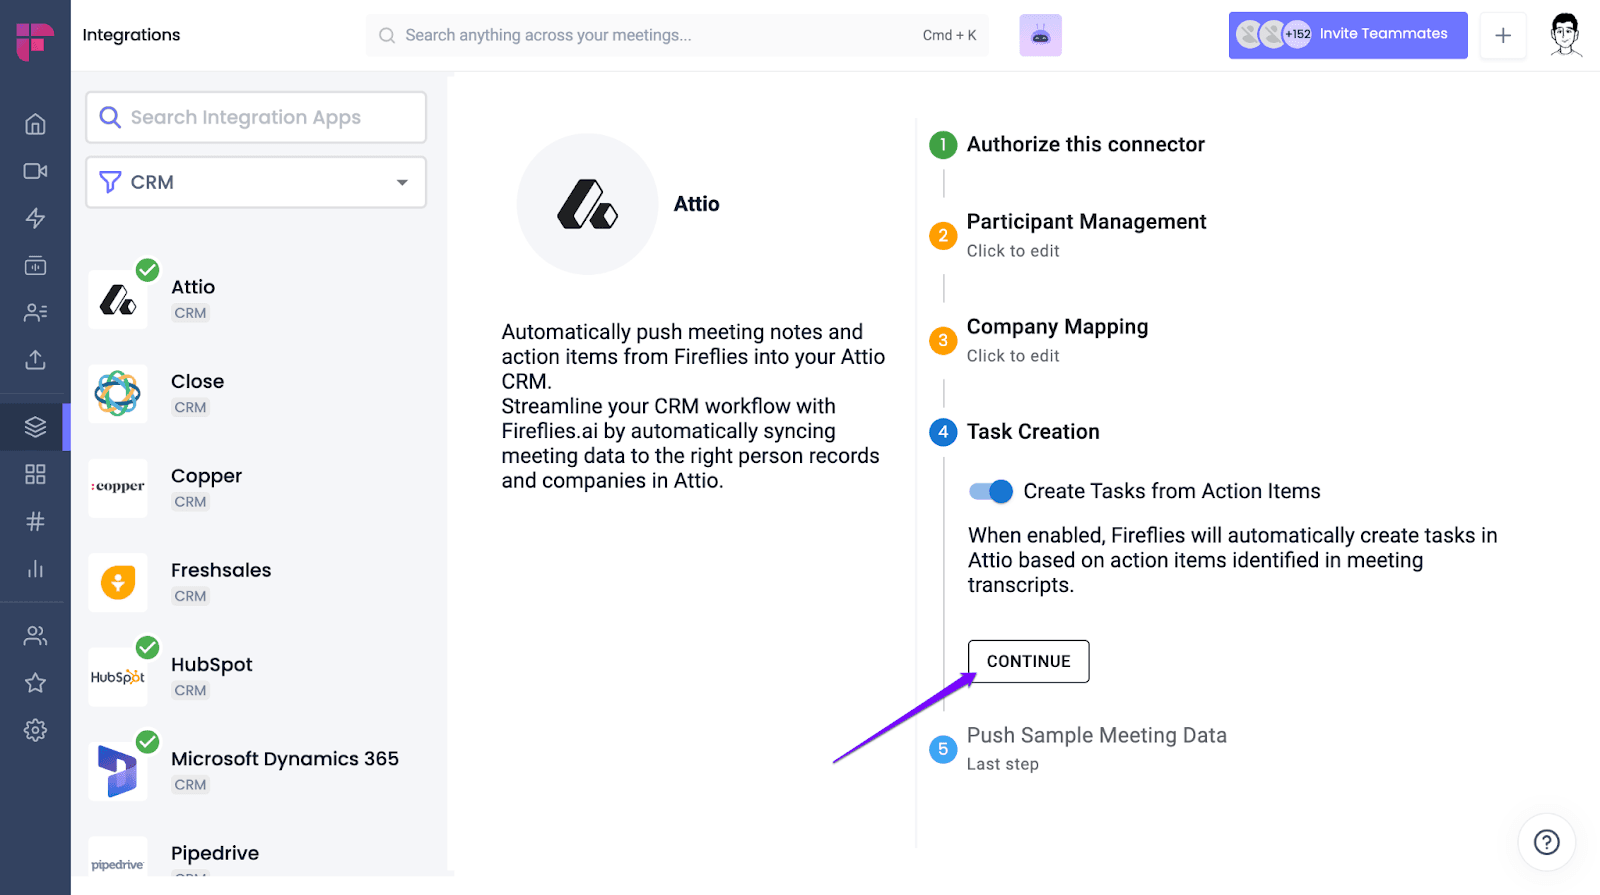Open the contacts list sidebar icon

click(x=35, y=313)
